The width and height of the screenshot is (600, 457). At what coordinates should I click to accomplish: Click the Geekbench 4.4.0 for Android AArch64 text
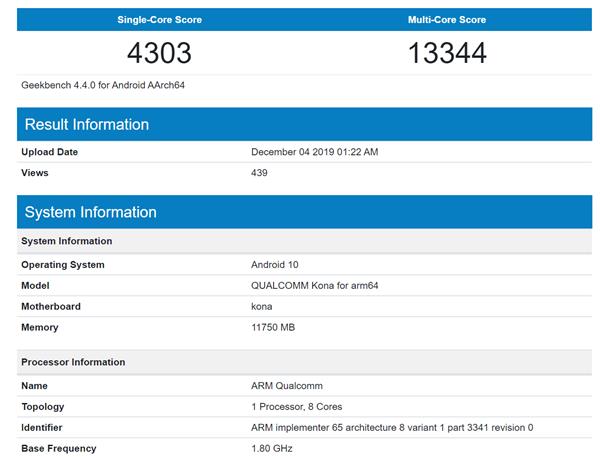pyautogui.click(x=103, y=86)
